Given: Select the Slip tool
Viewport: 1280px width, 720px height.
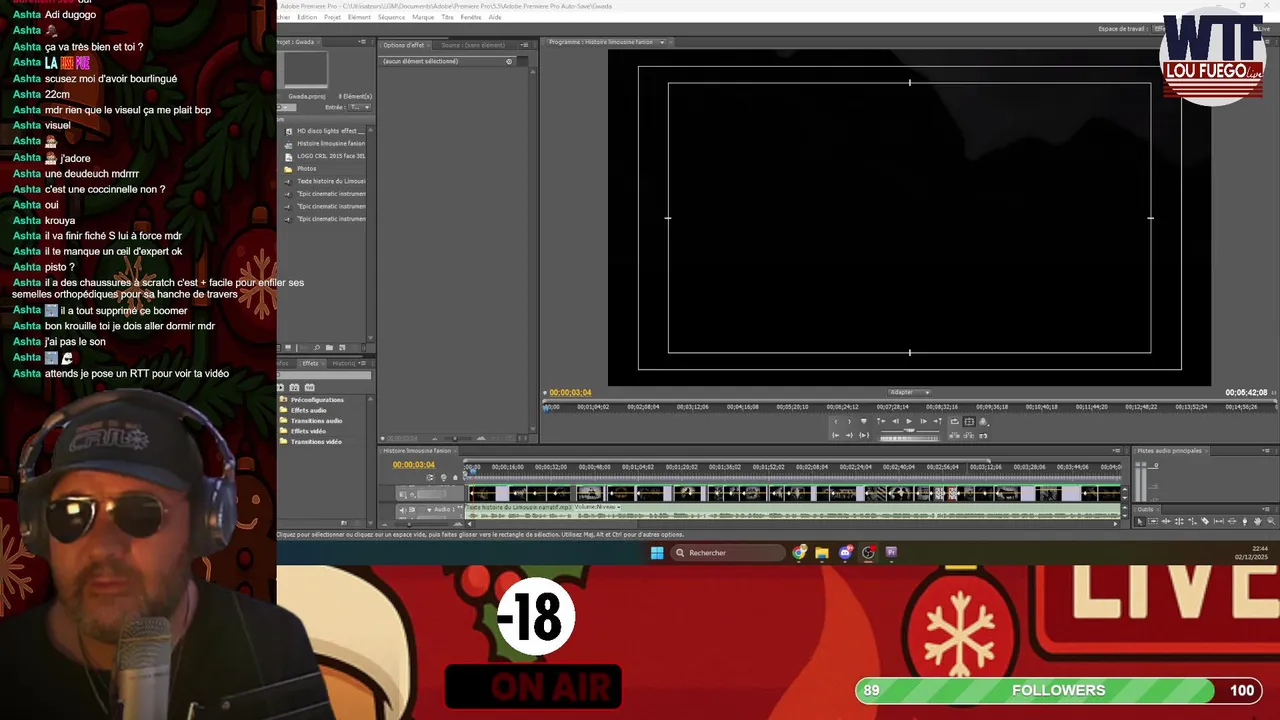Looking at the screenshot, I should (1219, 522).
